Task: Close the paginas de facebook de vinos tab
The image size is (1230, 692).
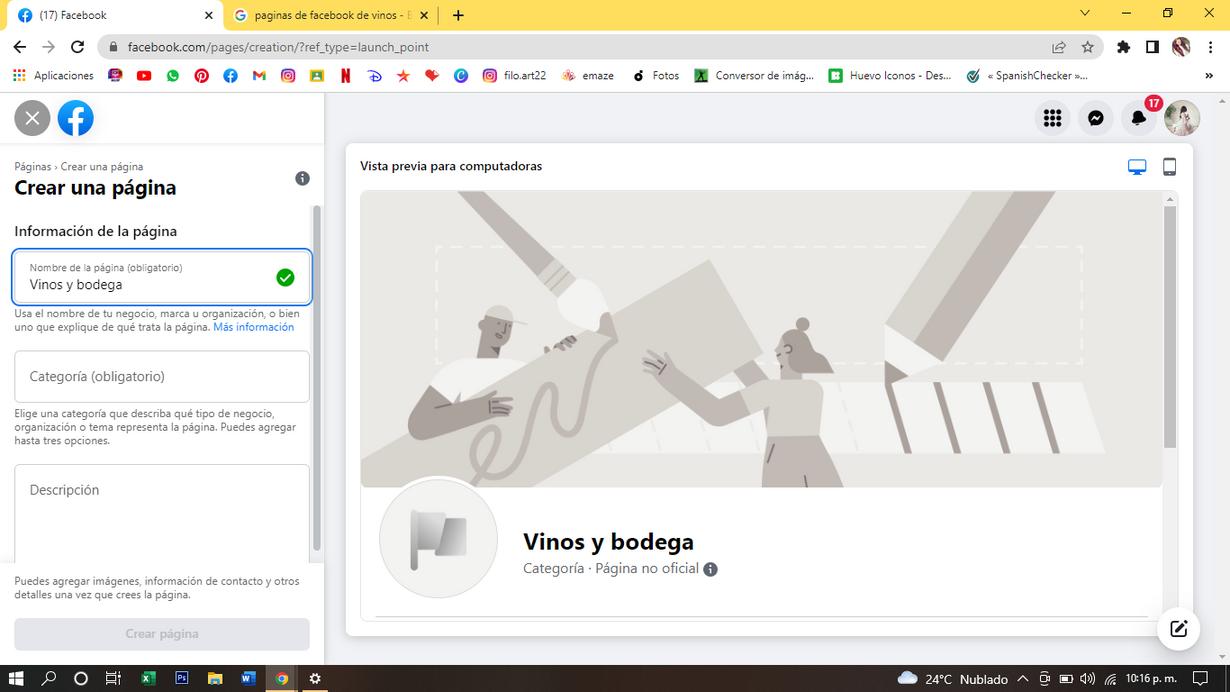Action: tap(424, 15)
